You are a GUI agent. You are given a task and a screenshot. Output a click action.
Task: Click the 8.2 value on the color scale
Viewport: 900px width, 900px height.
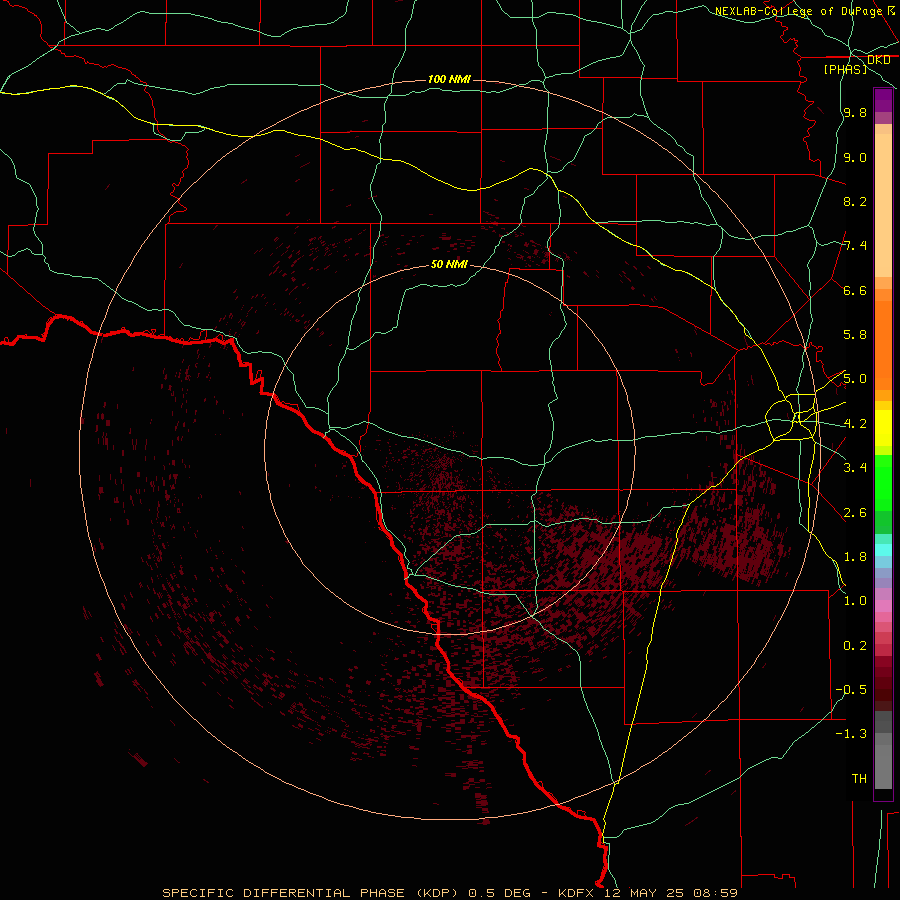(x=855, y=201)
